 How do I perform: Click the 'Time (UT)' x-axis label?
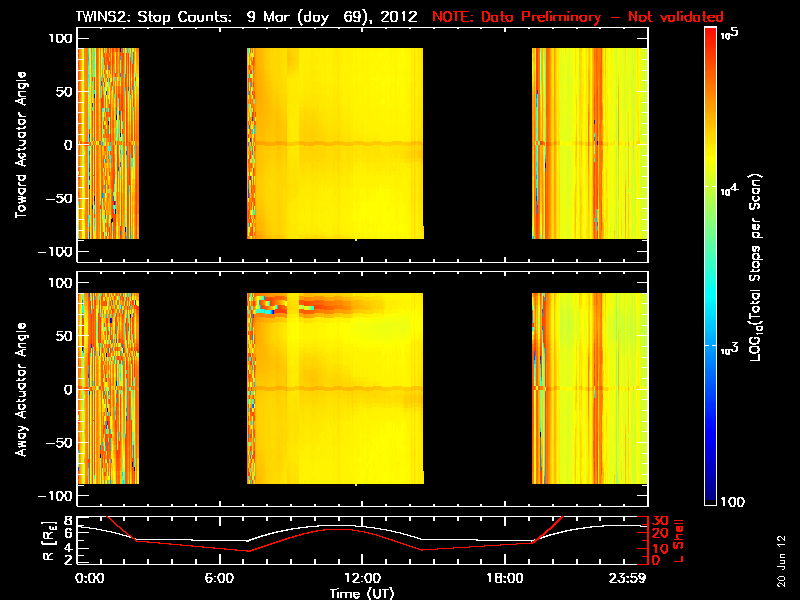361,593
